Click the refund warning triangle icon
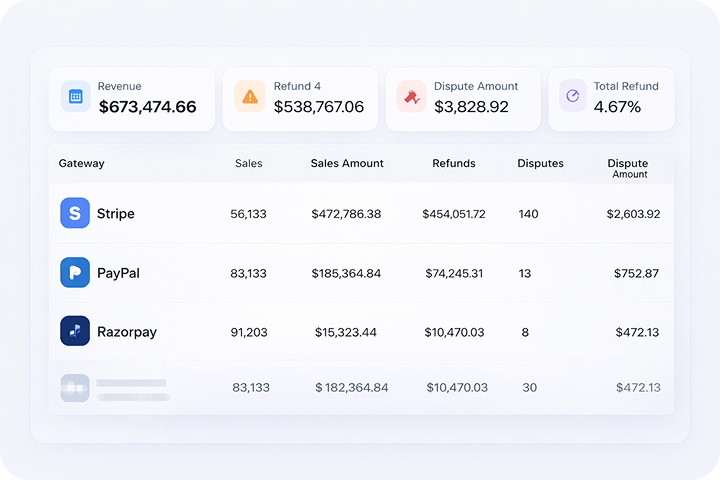 250,97
